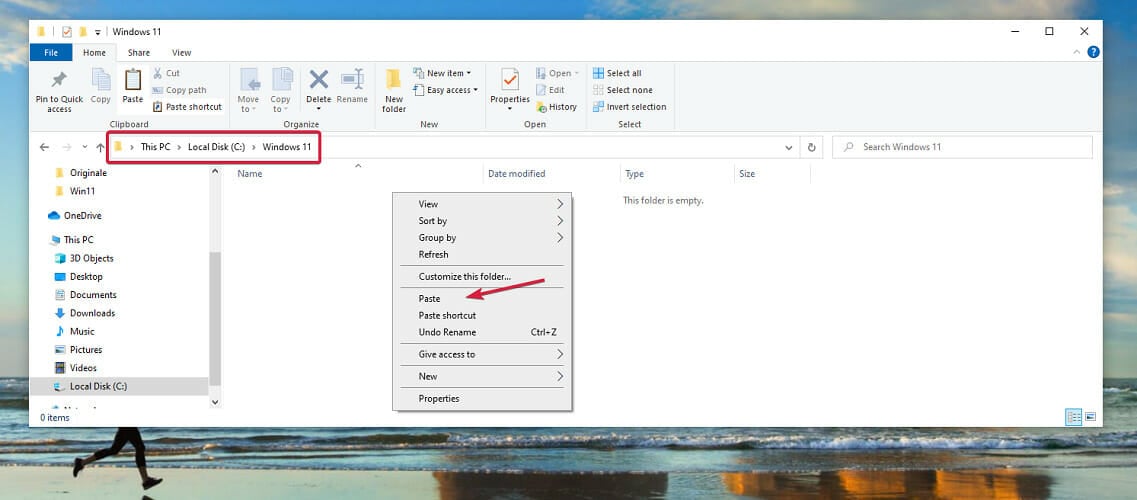
Task: Click the Copy to icon
Action: point(281,80)
